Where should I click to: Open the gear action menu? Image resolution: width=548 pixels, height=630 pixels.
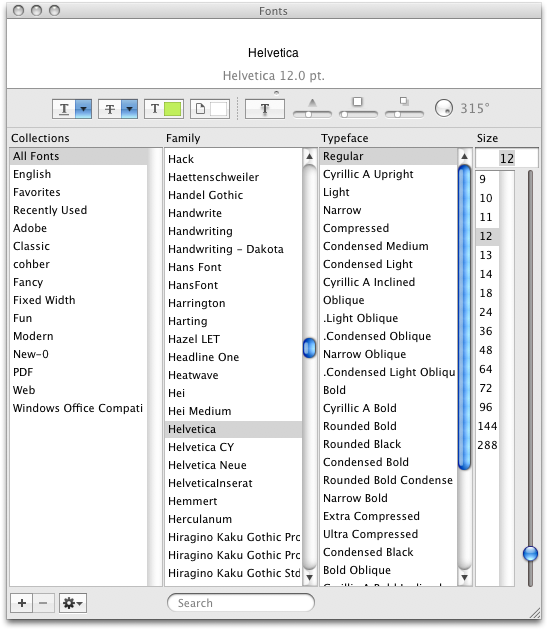pyautogui.click(x=73, y=603)
